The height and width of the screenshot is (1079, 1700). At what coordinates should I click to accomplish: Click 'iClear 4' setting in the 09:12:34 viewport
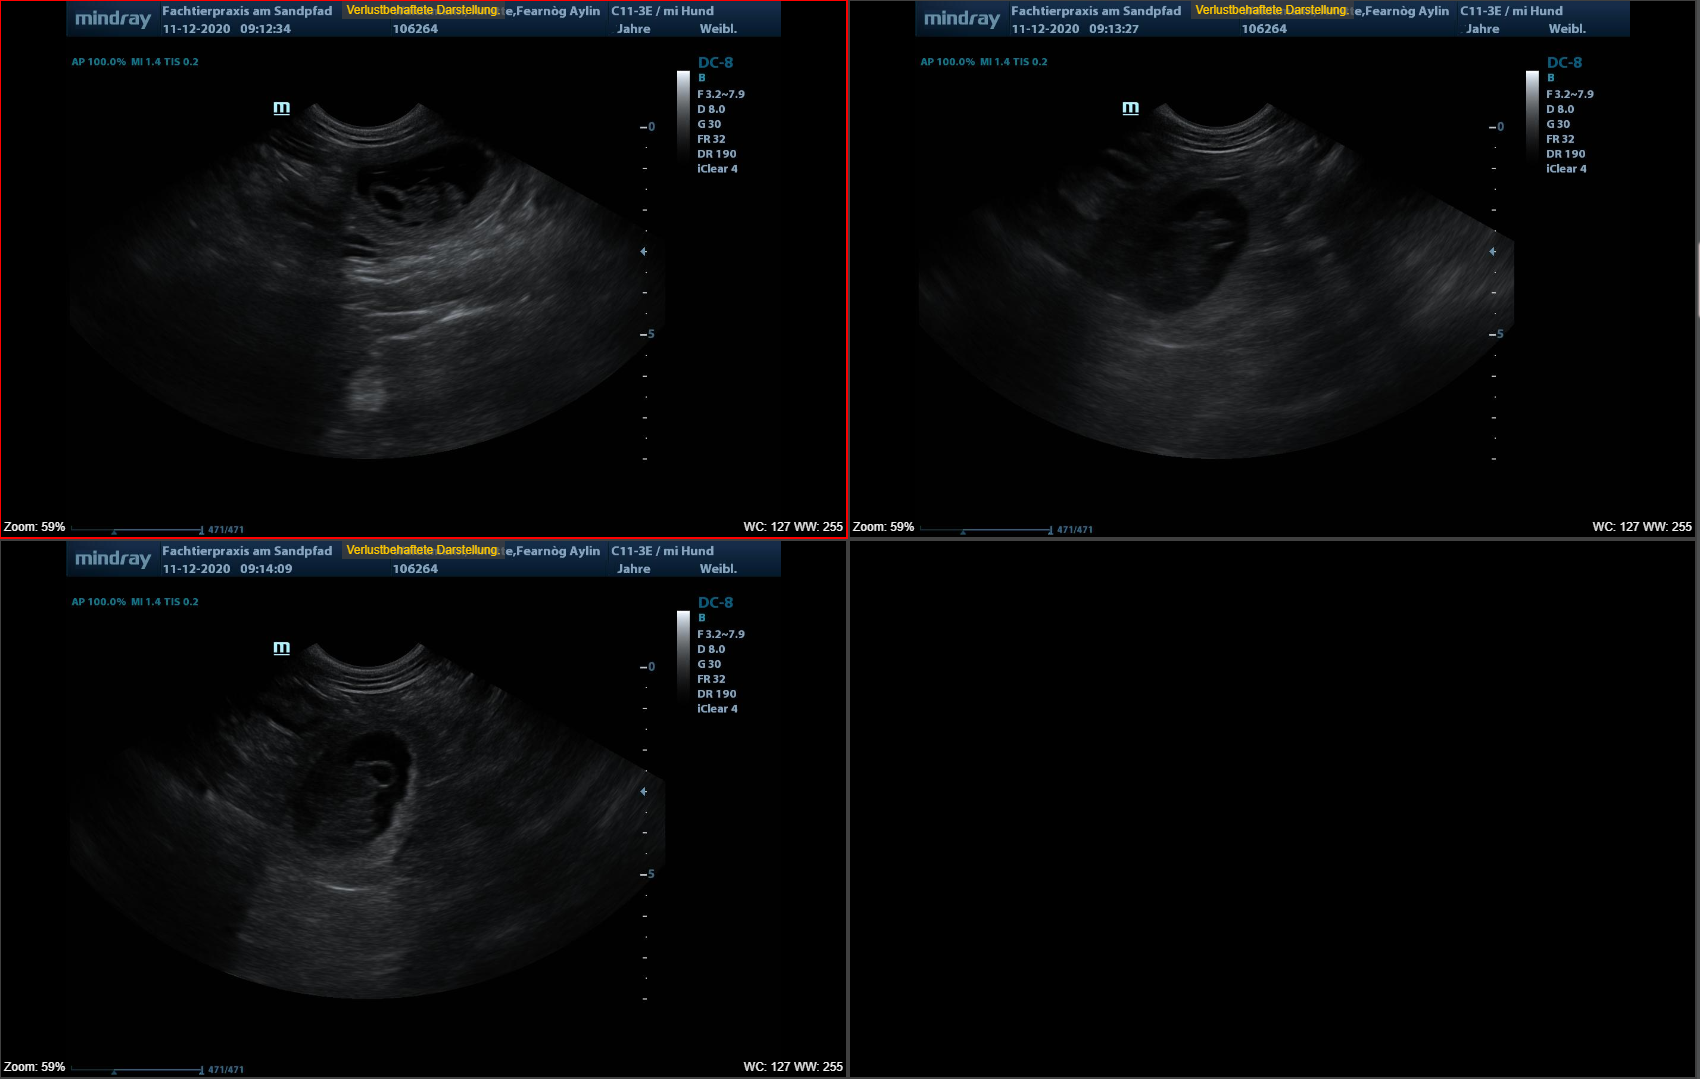[x=717, y=169]
